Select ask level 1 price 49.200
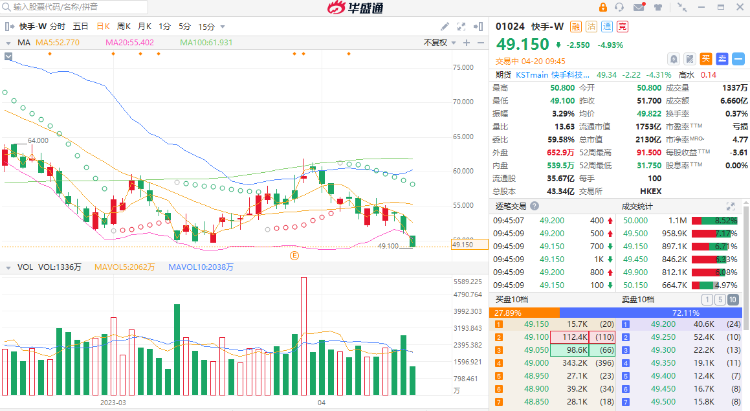 tap(663, 324)
